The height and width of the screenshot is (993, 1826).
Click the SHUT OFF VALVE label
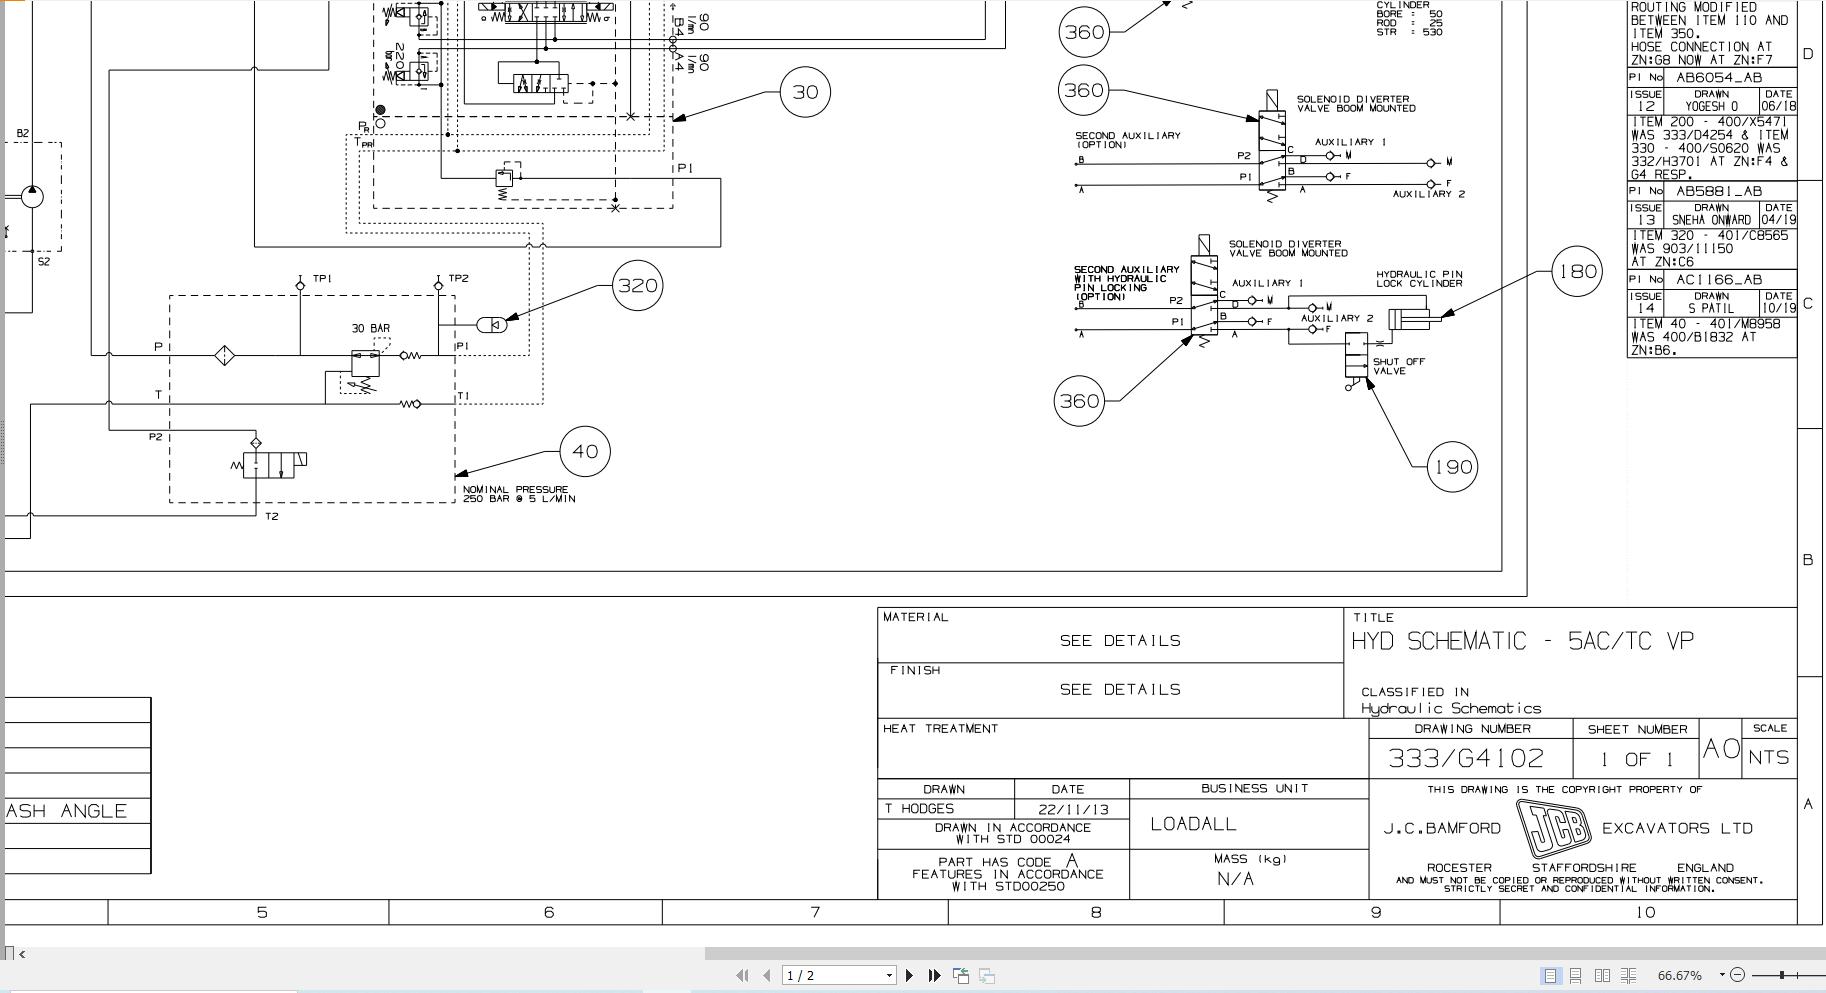pos(1398,366)
